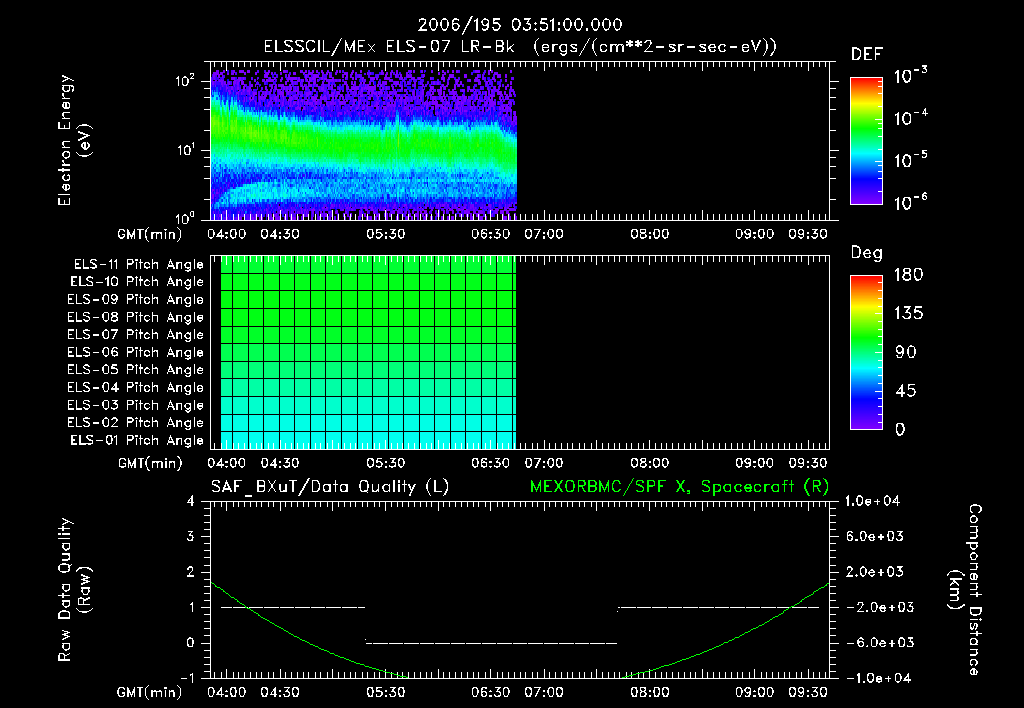The image size is (1024, 708).
Task: Click the green MEXORBMC/SPF X, Spacecraft (R) title
Action: [679, 487]
